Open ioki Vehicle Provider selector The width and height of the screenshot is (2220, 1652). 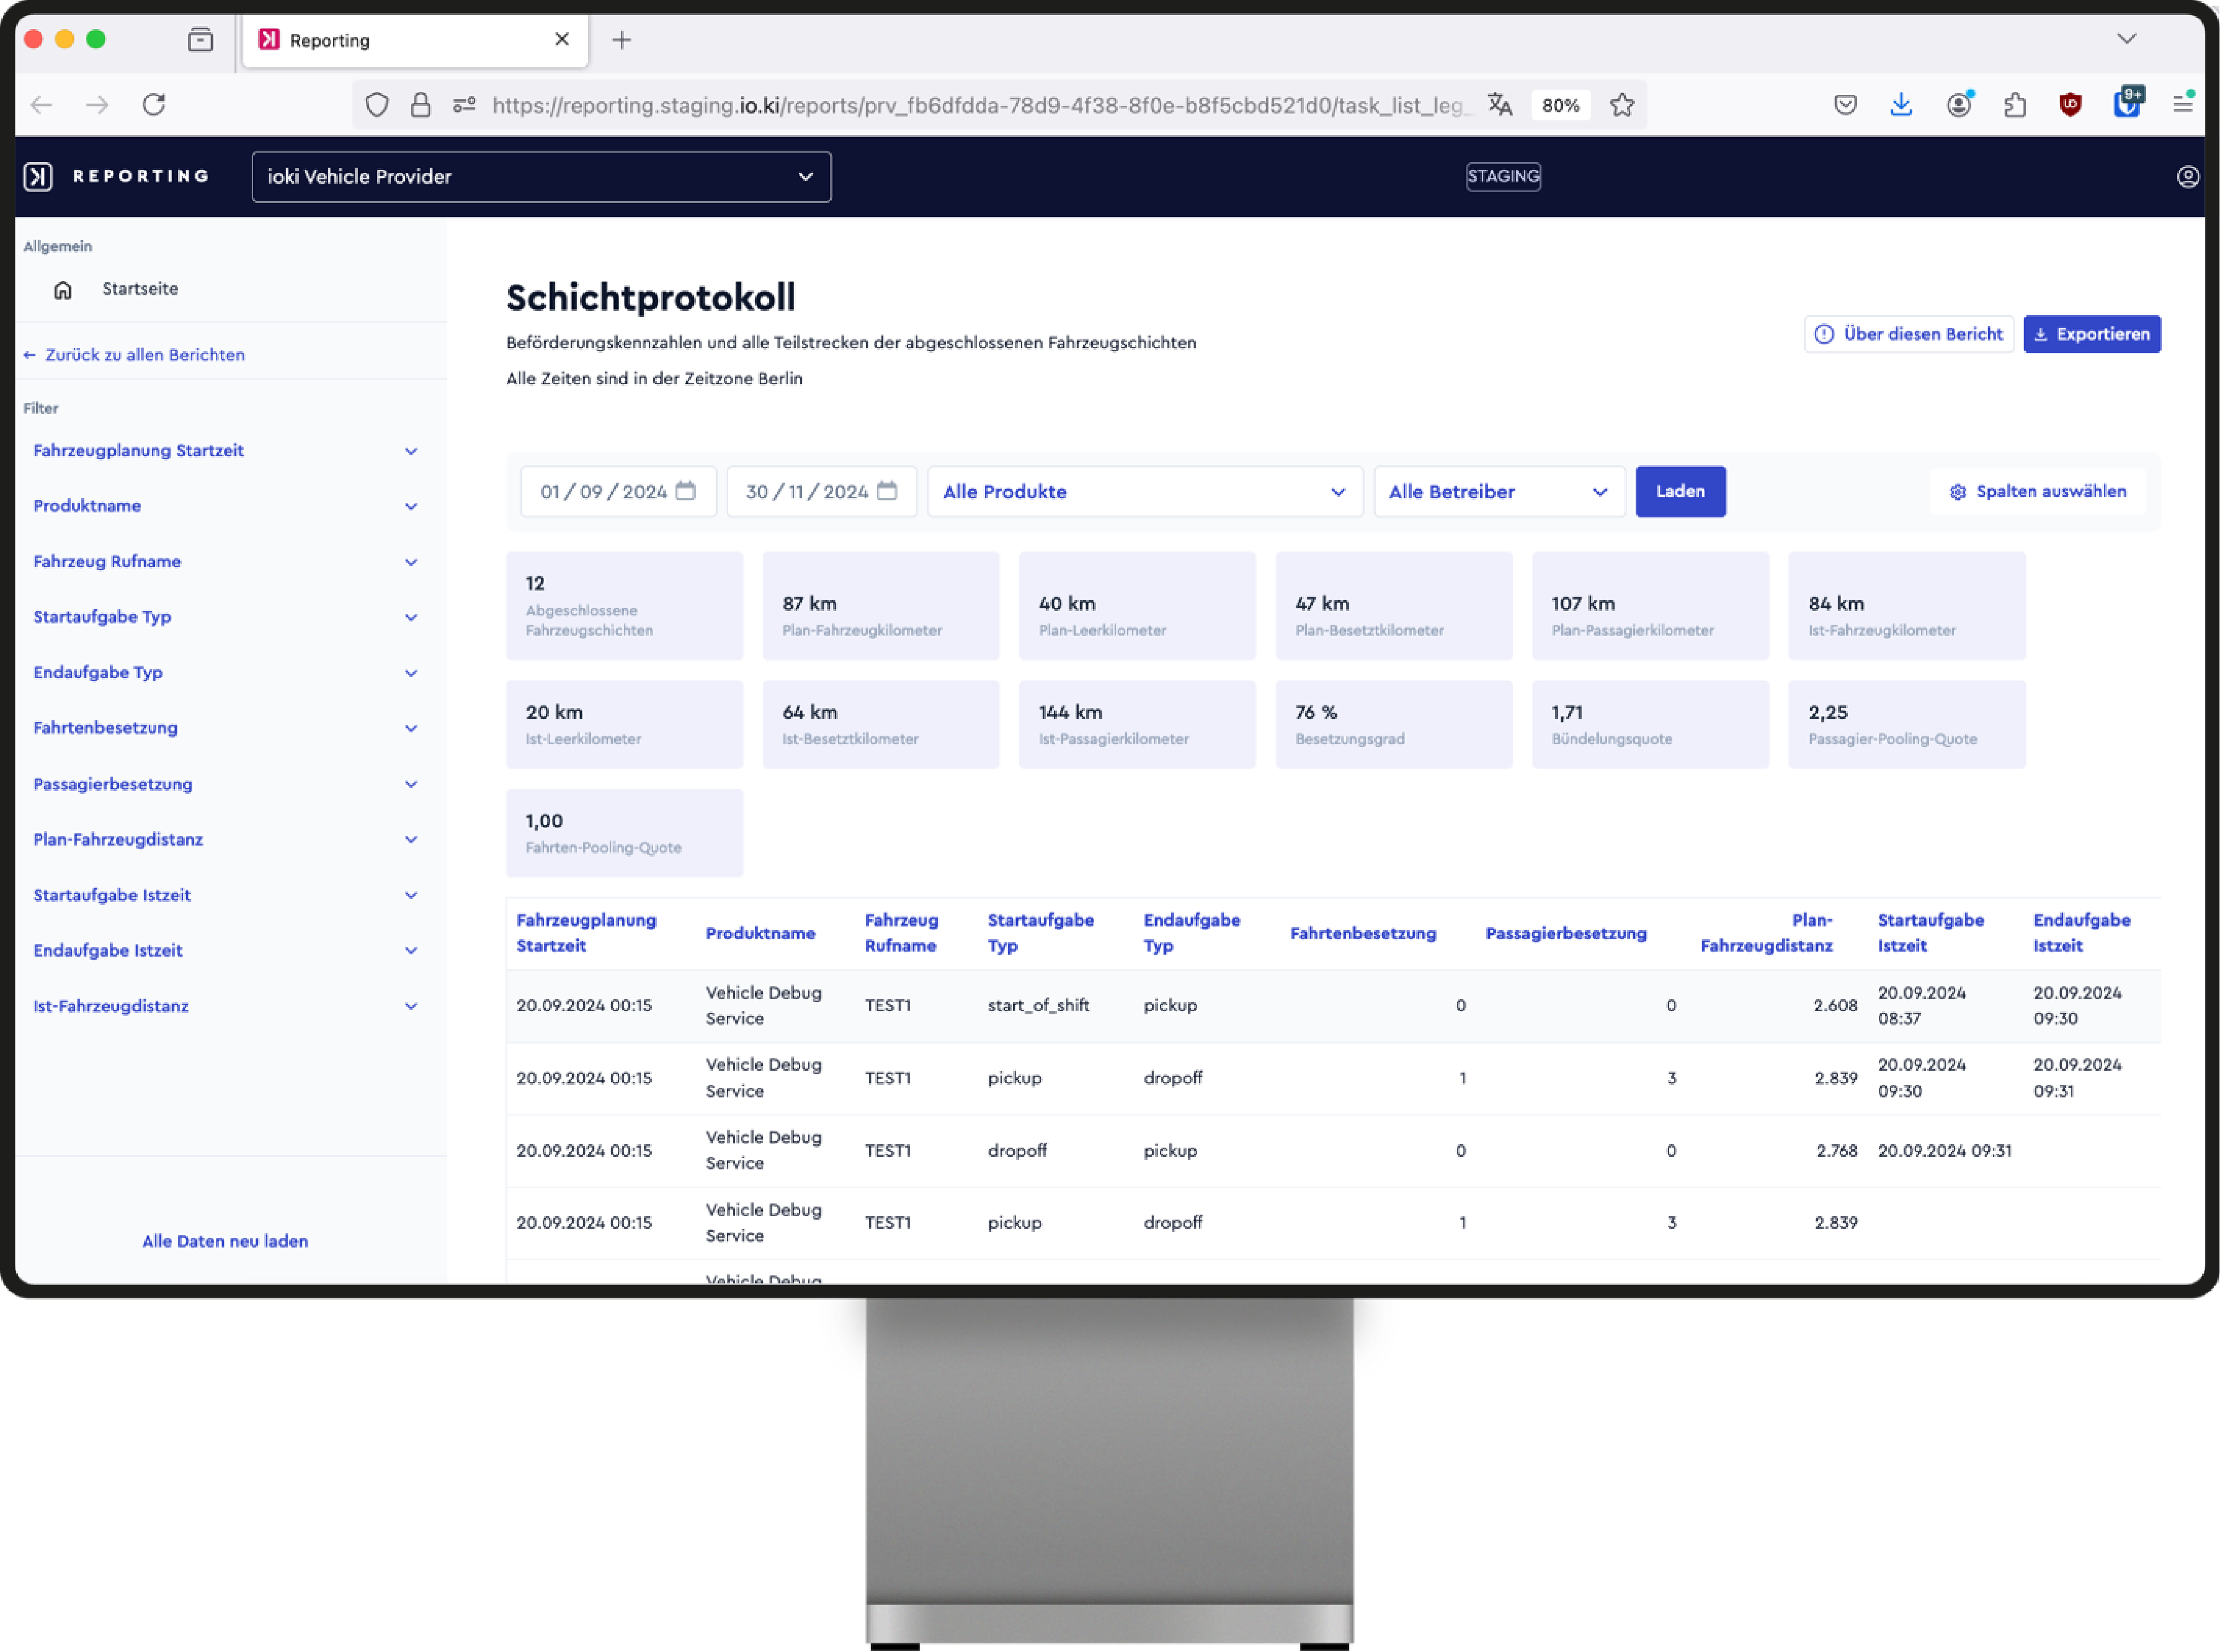pyautogui.click(x=541, y=177)
